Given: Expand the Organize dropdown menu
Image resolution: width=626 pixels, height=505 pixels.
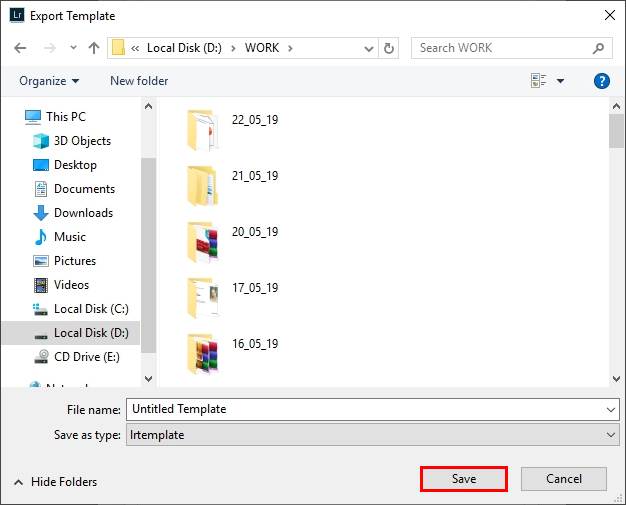Looking at the screenshot, I should (x=48, y=81).
